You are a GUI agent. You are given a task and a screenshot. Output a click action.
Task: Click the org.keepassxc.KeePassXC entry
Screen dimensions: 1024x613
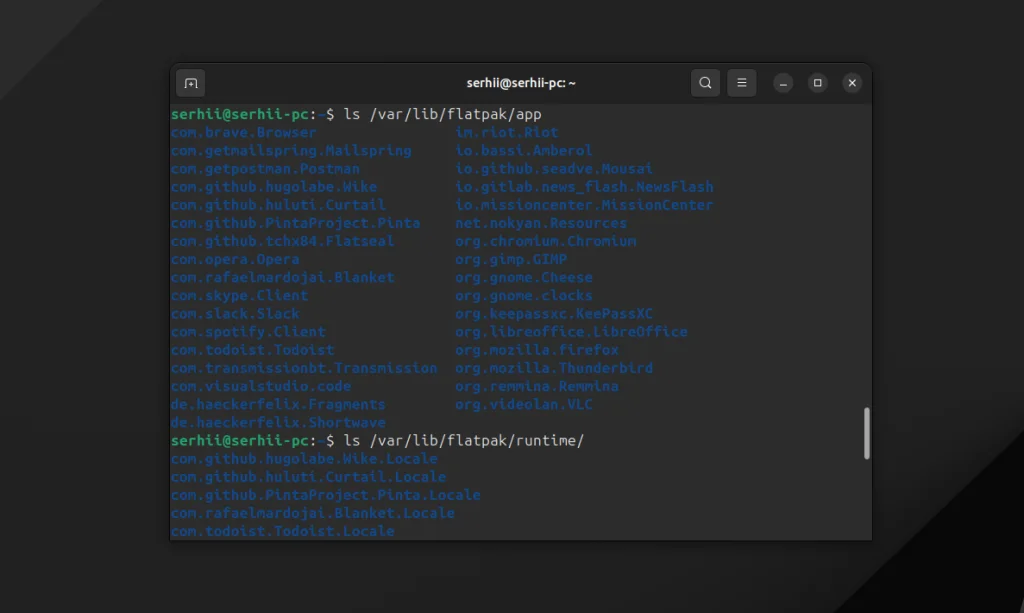click(554, 314)
